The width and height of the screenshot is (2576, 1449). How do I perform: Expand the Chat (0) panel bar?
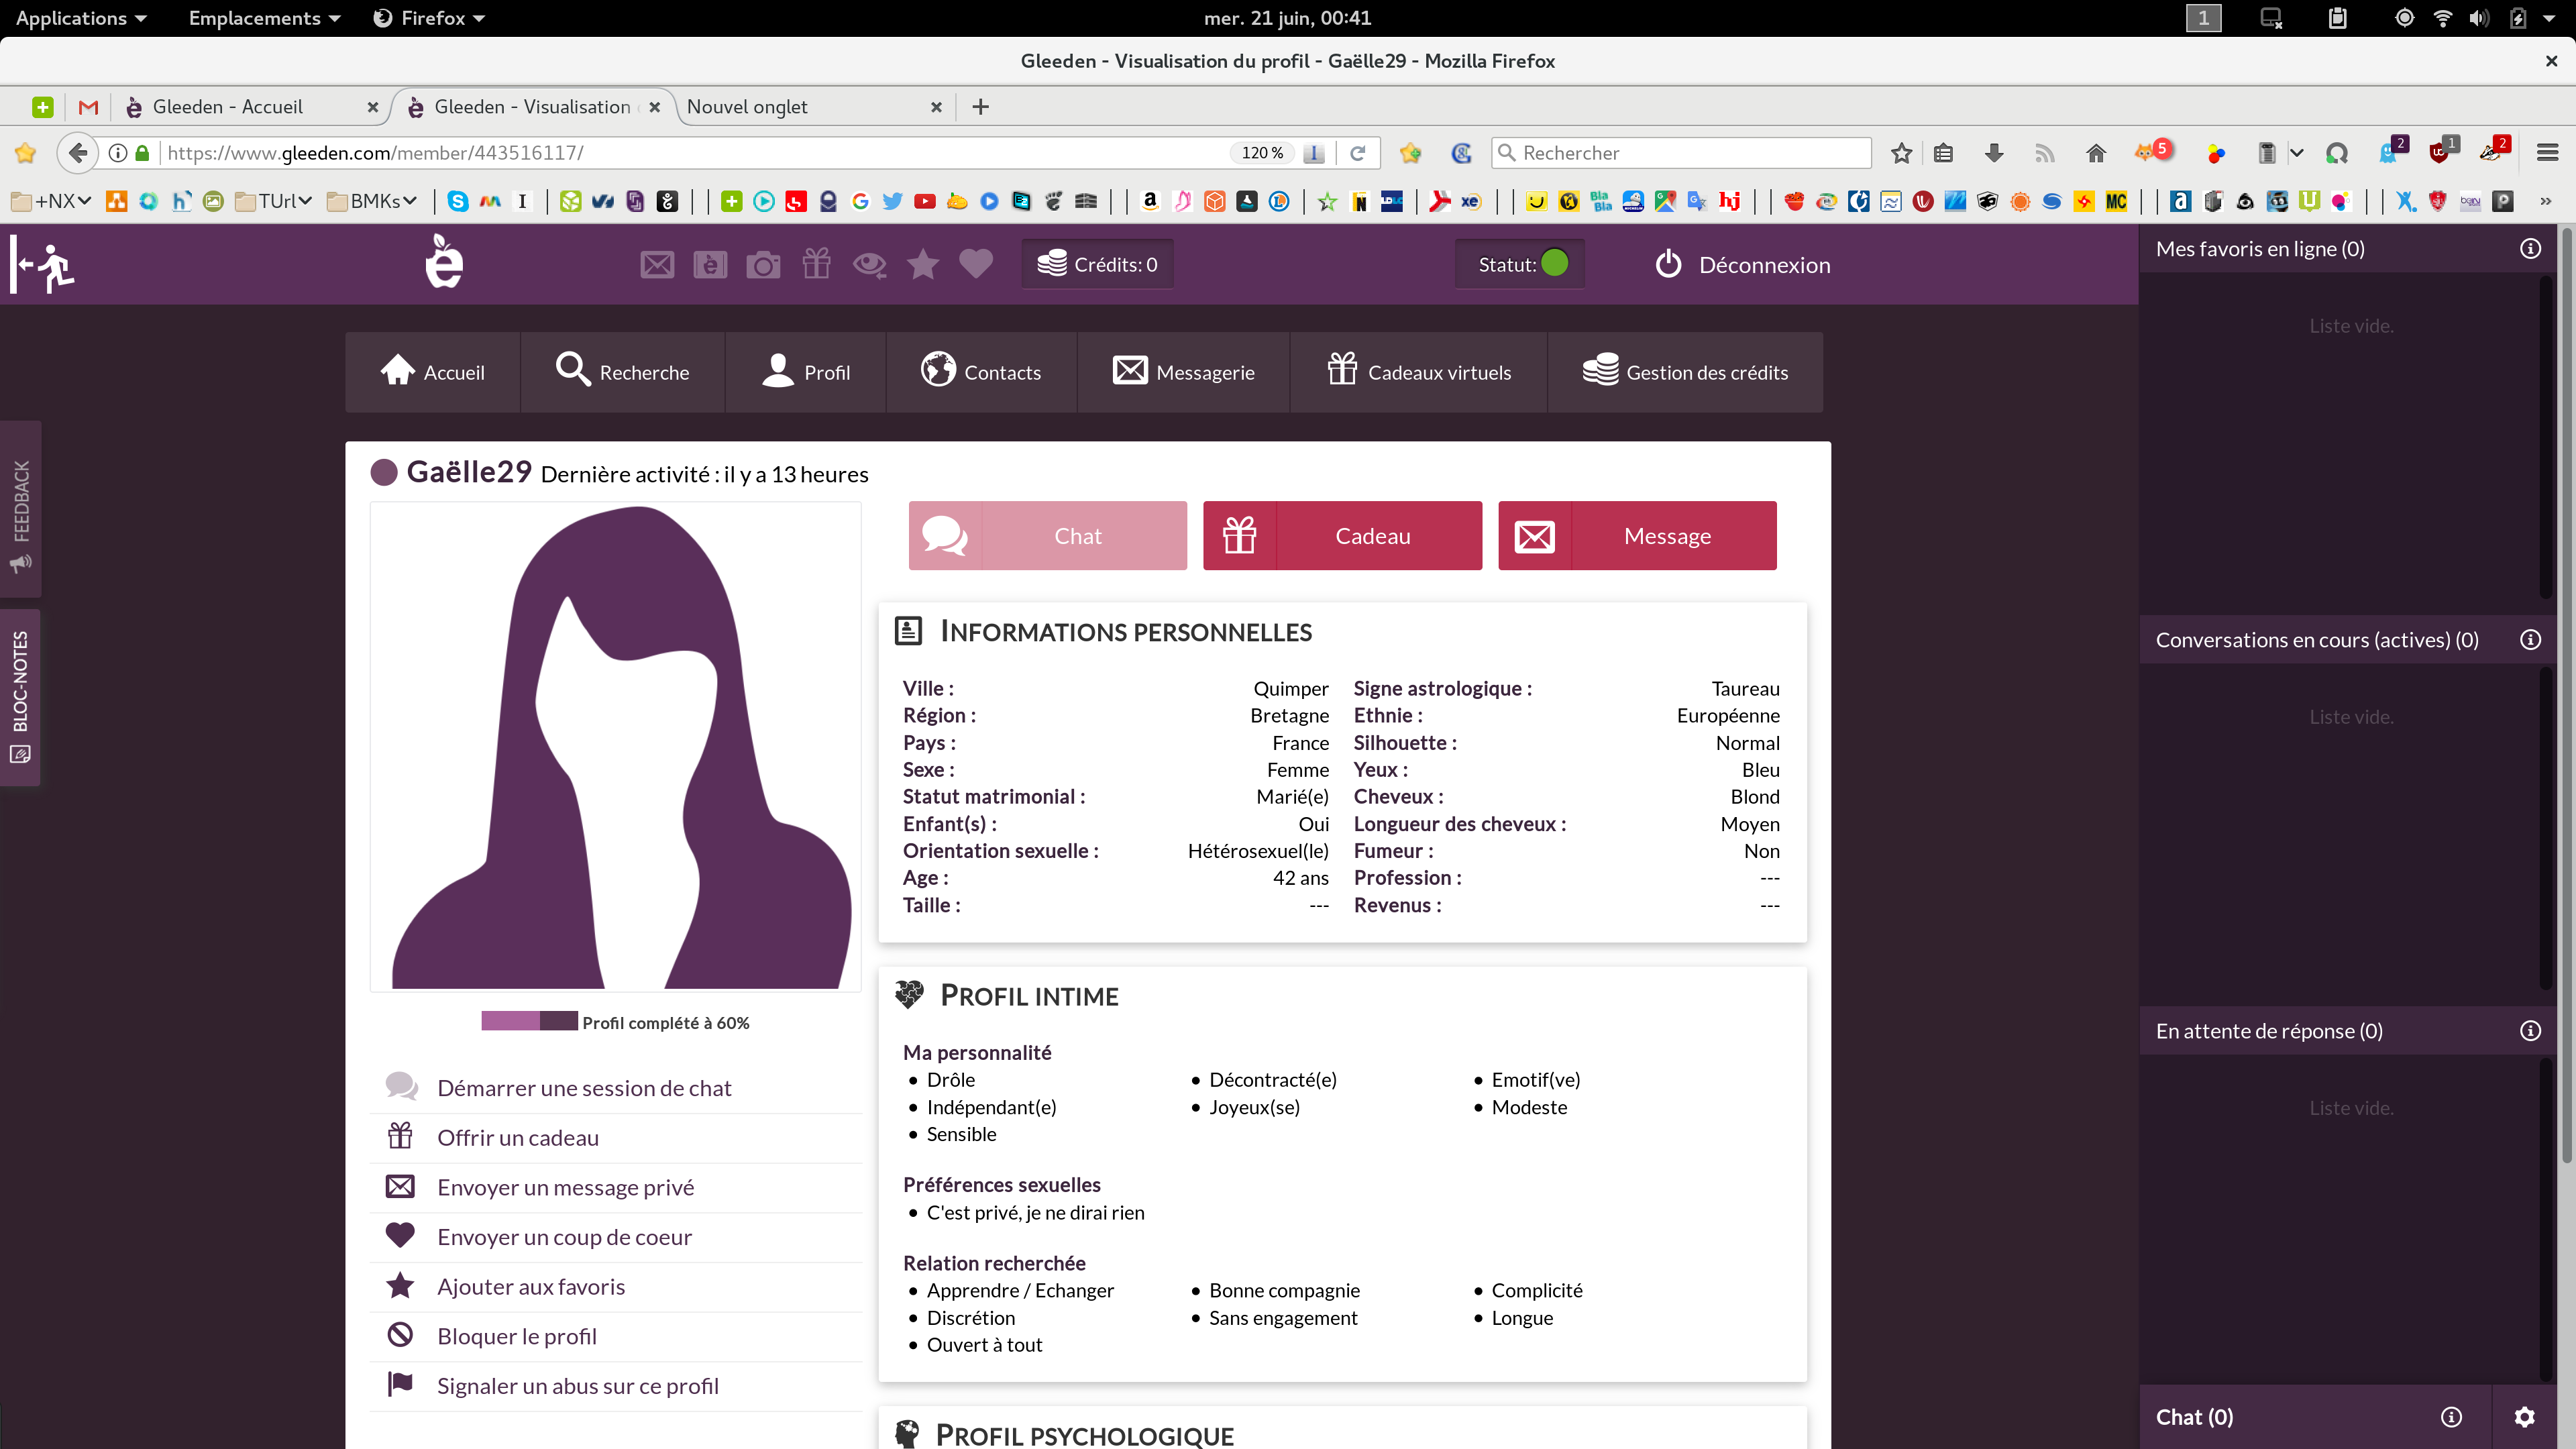[2195, 1417]
